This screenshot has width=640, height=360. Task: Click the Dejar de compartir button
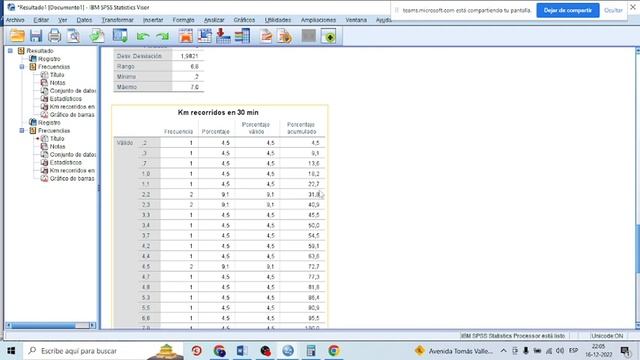coord(568,10)
